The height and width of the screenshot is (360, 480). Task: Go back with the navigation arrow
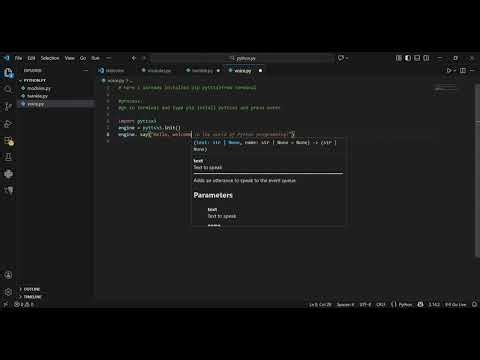[x=134, y=58]
